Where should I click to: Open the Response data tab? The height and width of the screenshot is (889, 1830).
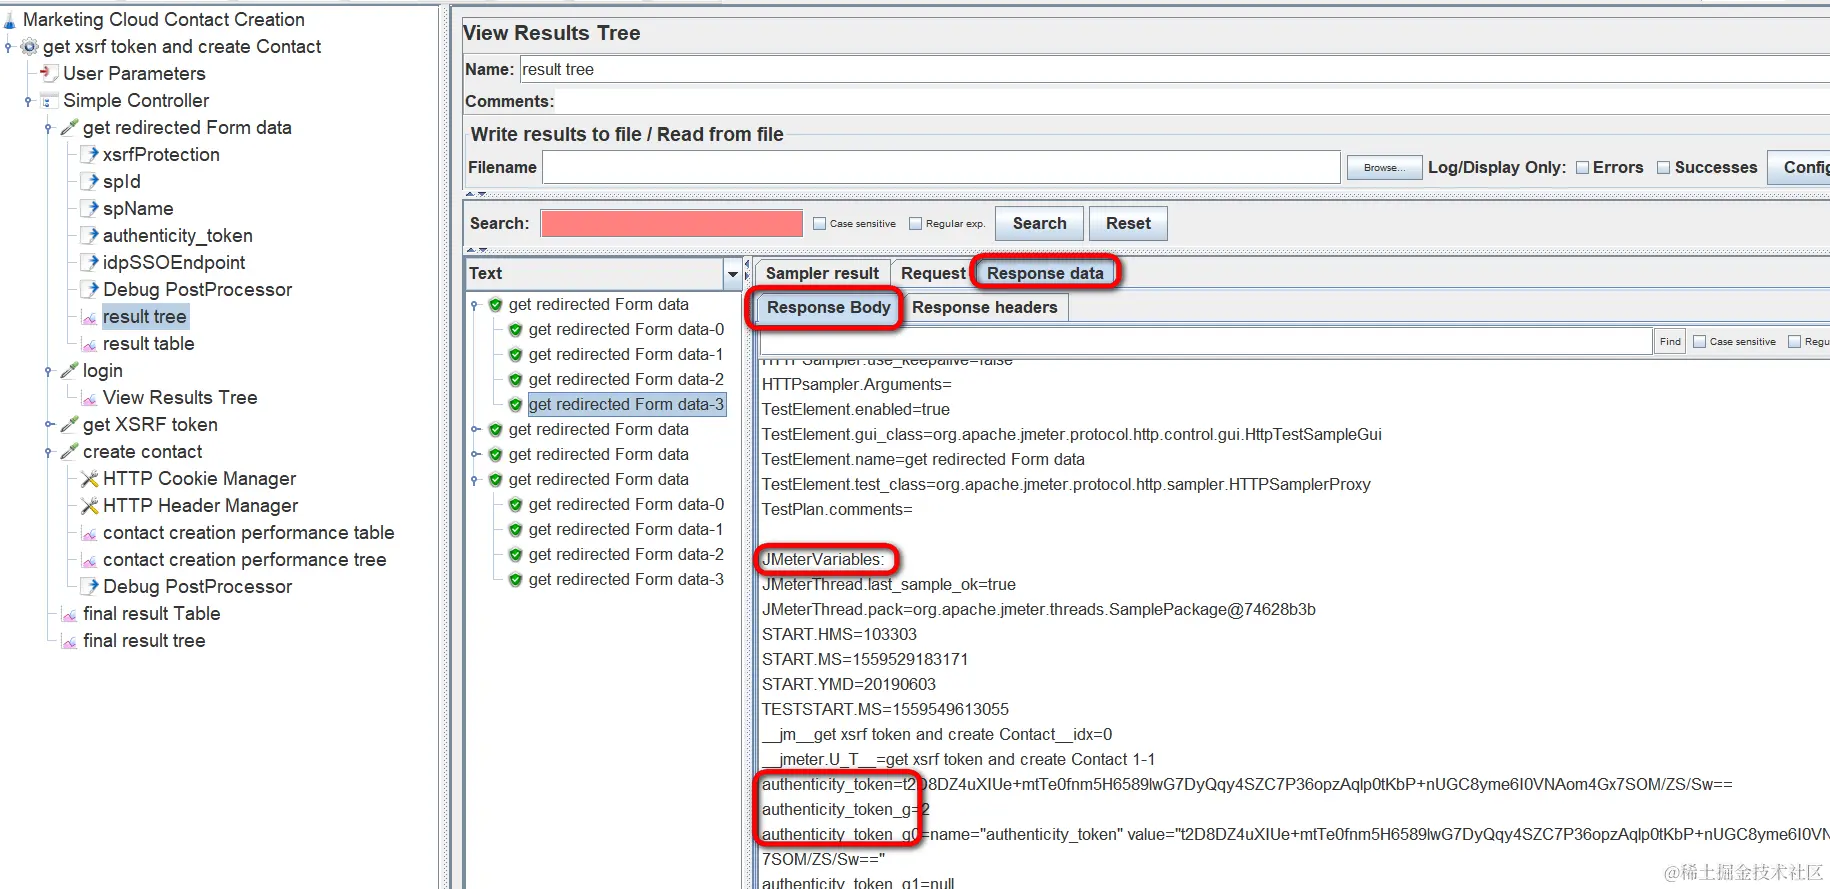tap(1045, 273)
